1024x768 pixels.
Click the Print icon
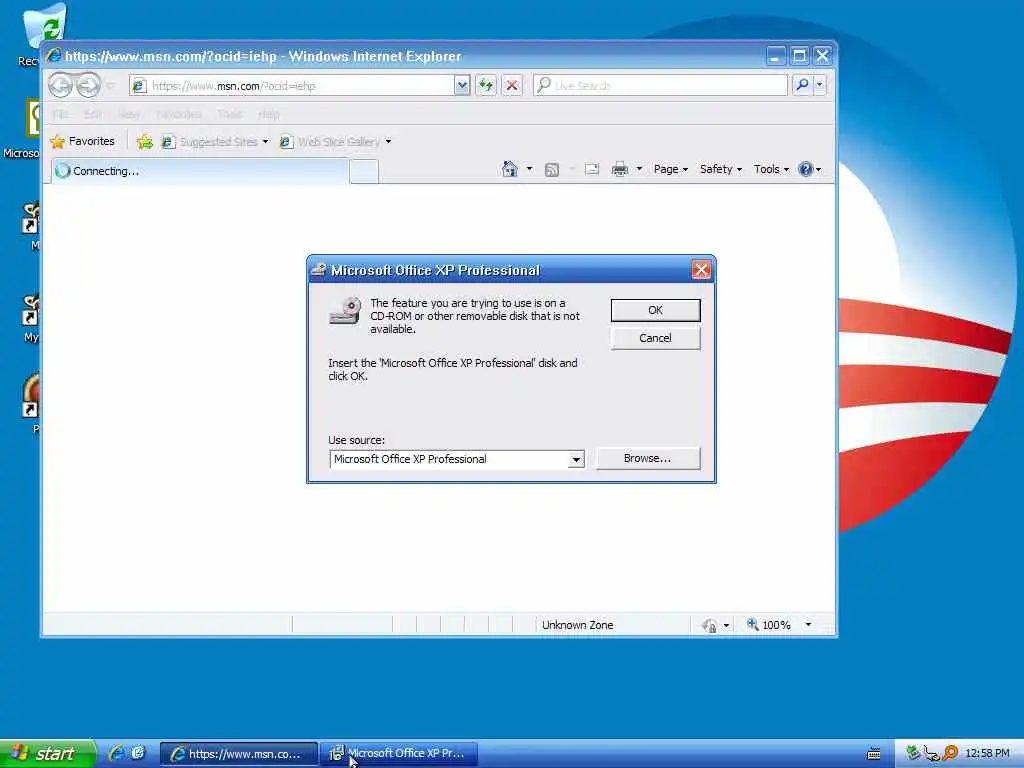click(x=620, y=170)
